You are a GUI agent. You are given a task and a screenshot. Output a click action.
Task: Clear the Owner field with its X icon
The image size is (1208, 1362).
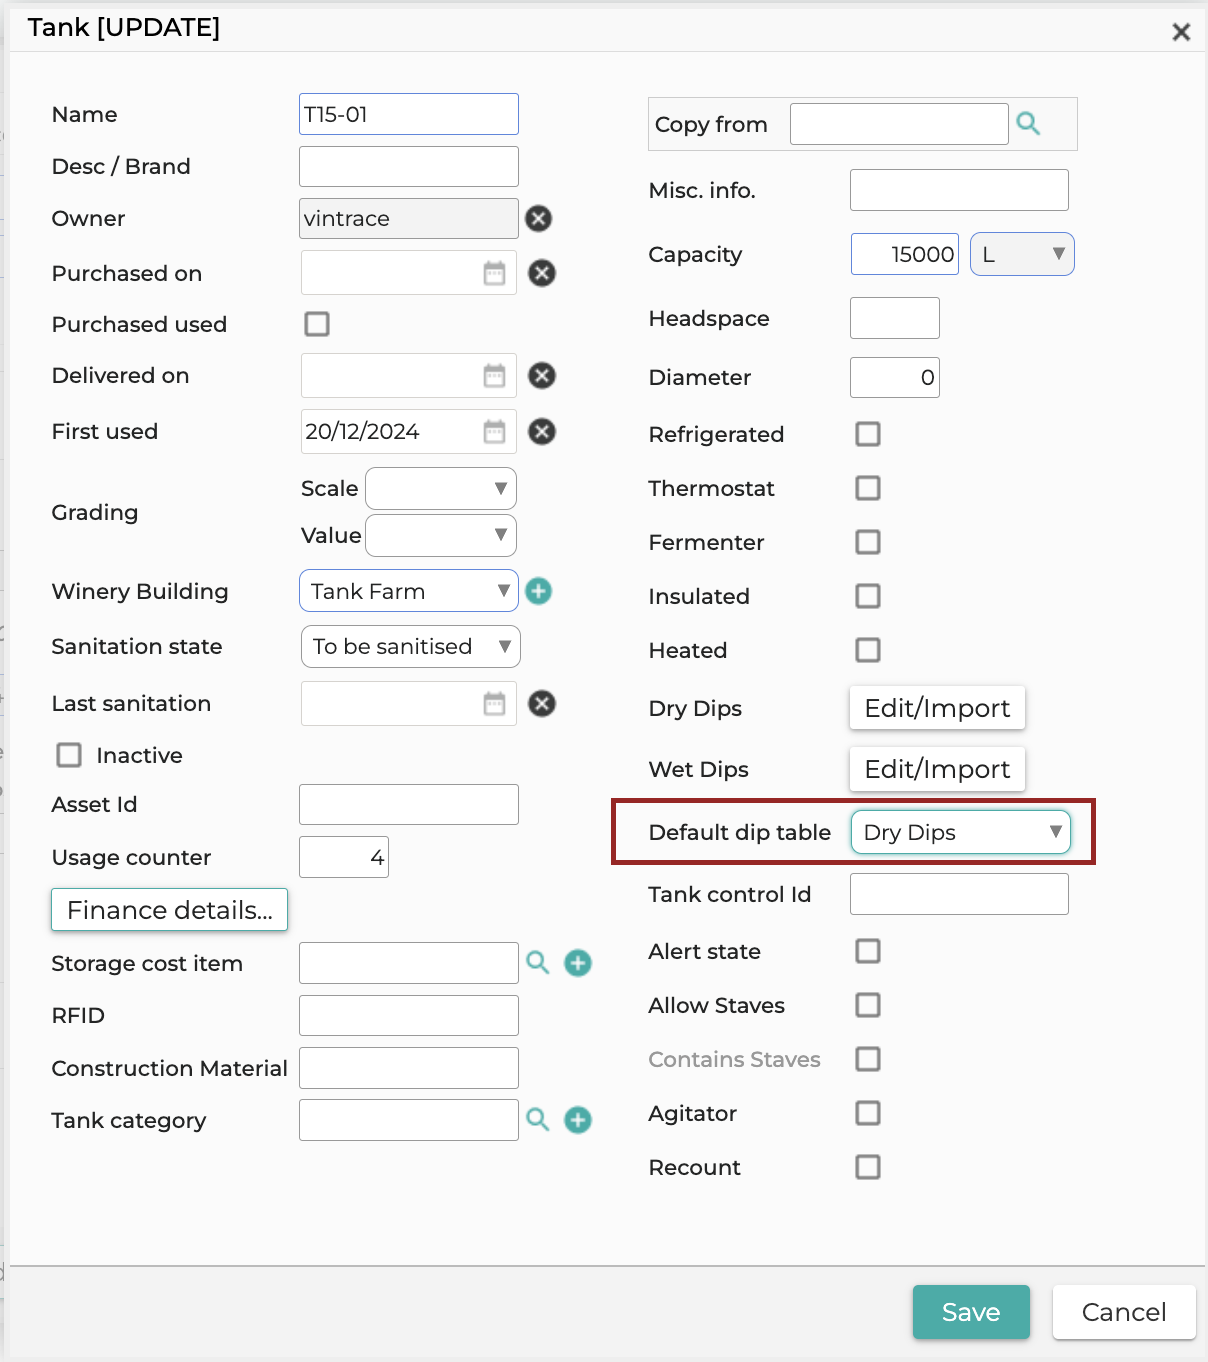[539, 218]
